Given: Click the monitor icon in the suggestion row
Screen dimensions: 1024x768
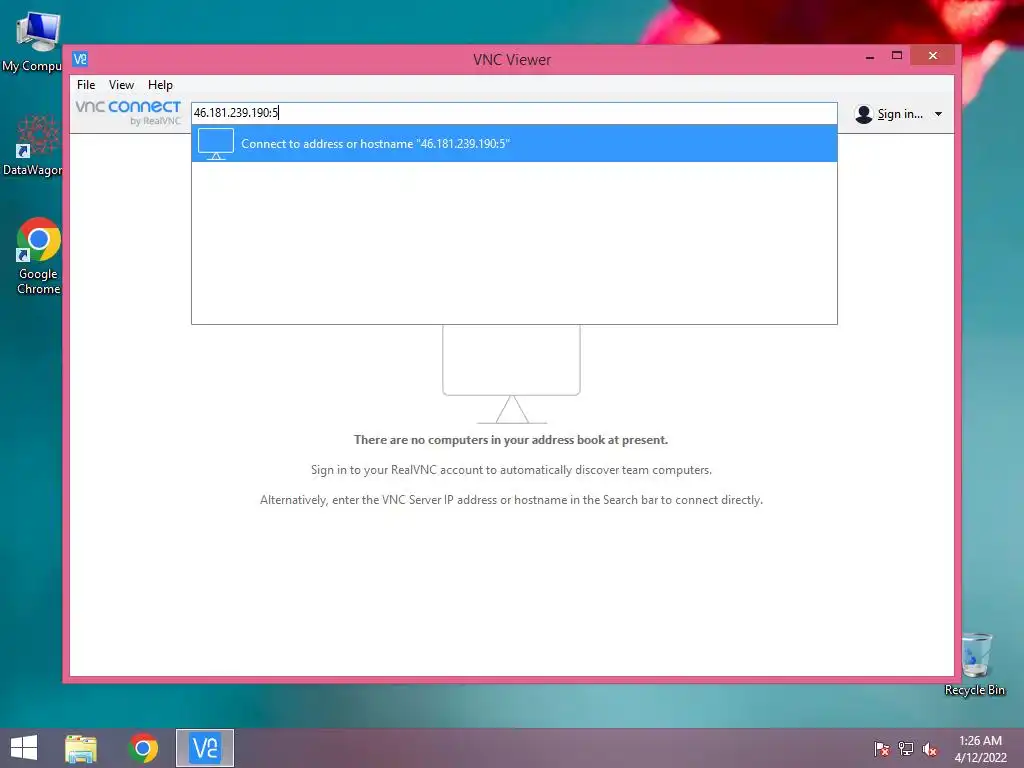Looking at the screenshot, I should point(216,144).
